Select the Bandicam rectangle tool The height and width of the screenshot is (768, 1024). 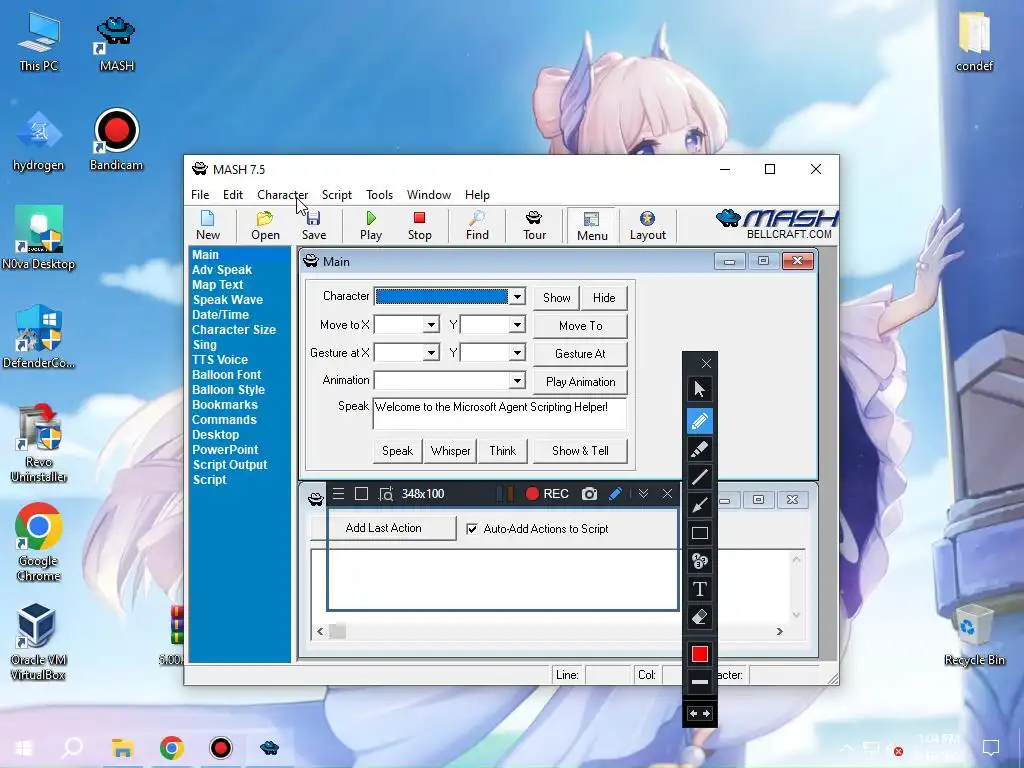[699, 533]
